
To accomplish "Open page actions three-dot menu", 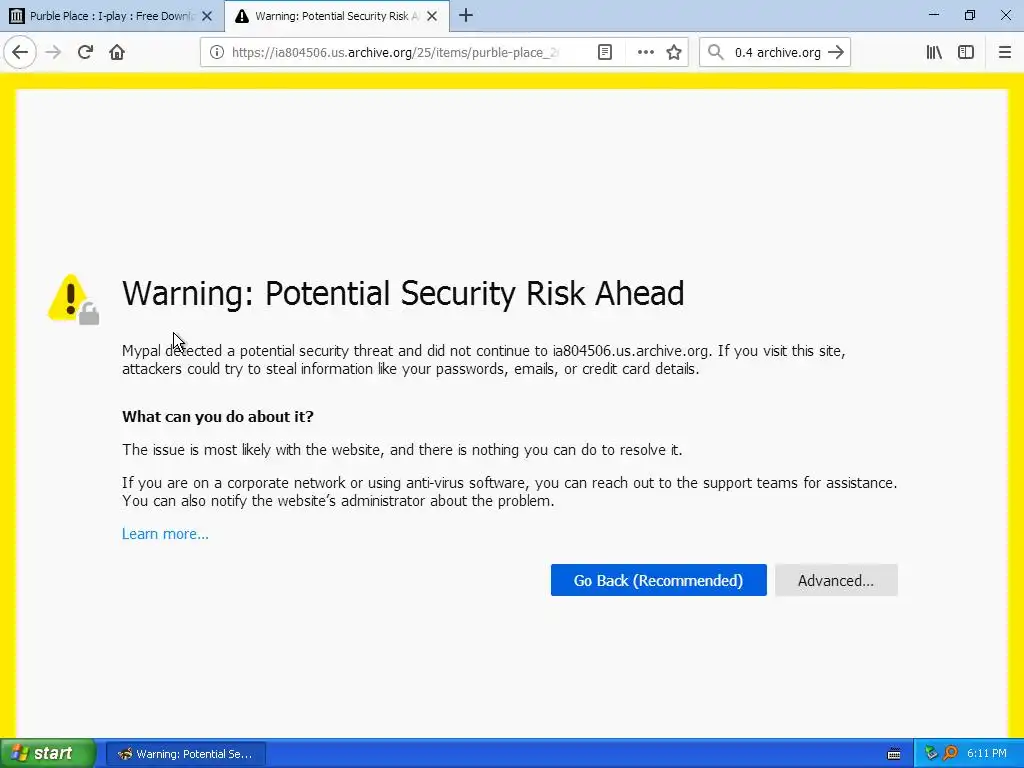I will click(x=645, y=52).
